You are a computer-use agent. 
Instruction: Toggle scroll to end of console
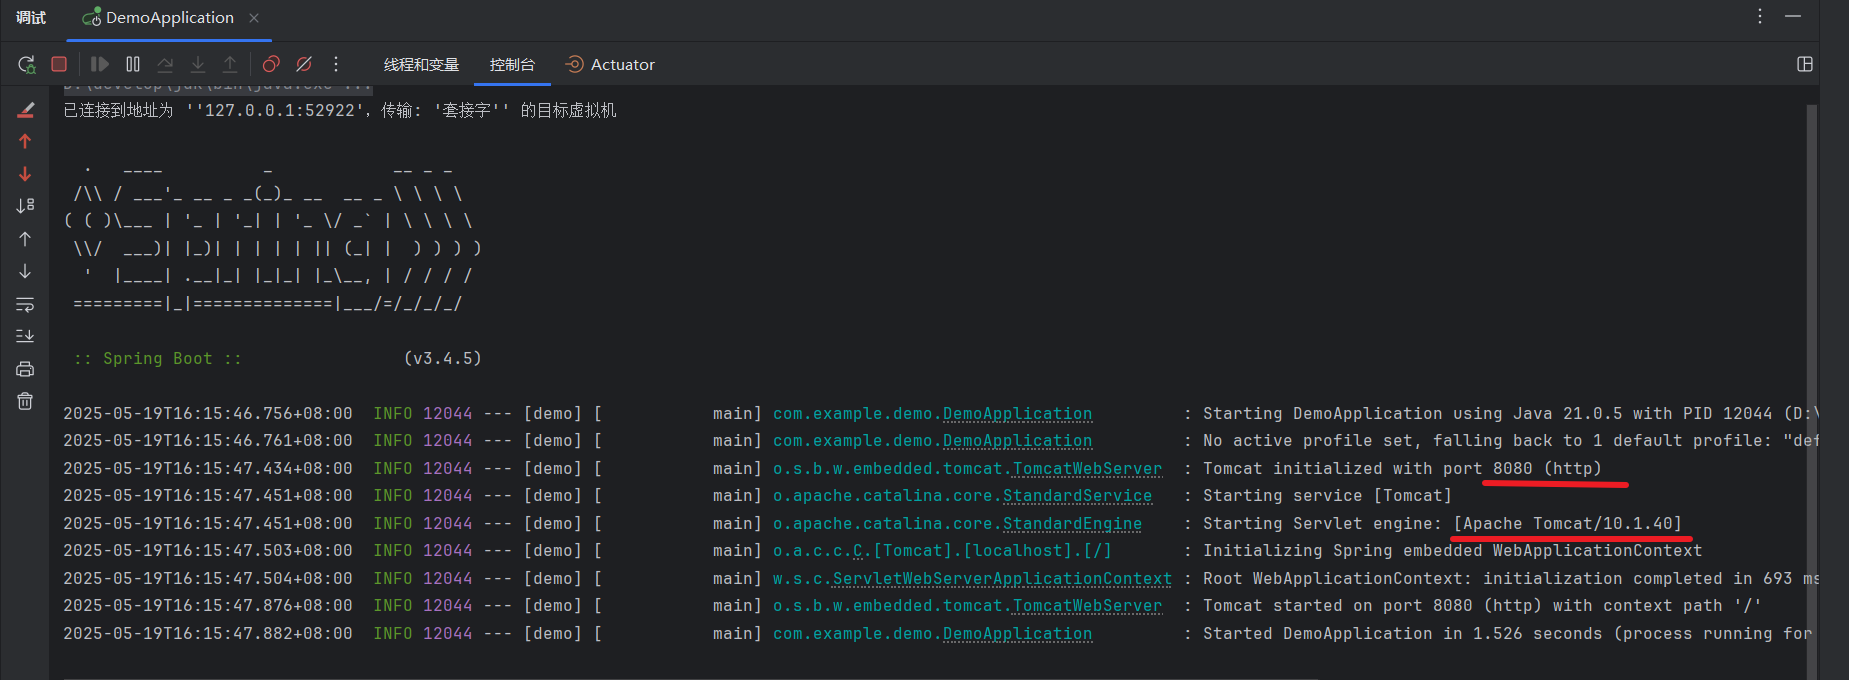26,336
